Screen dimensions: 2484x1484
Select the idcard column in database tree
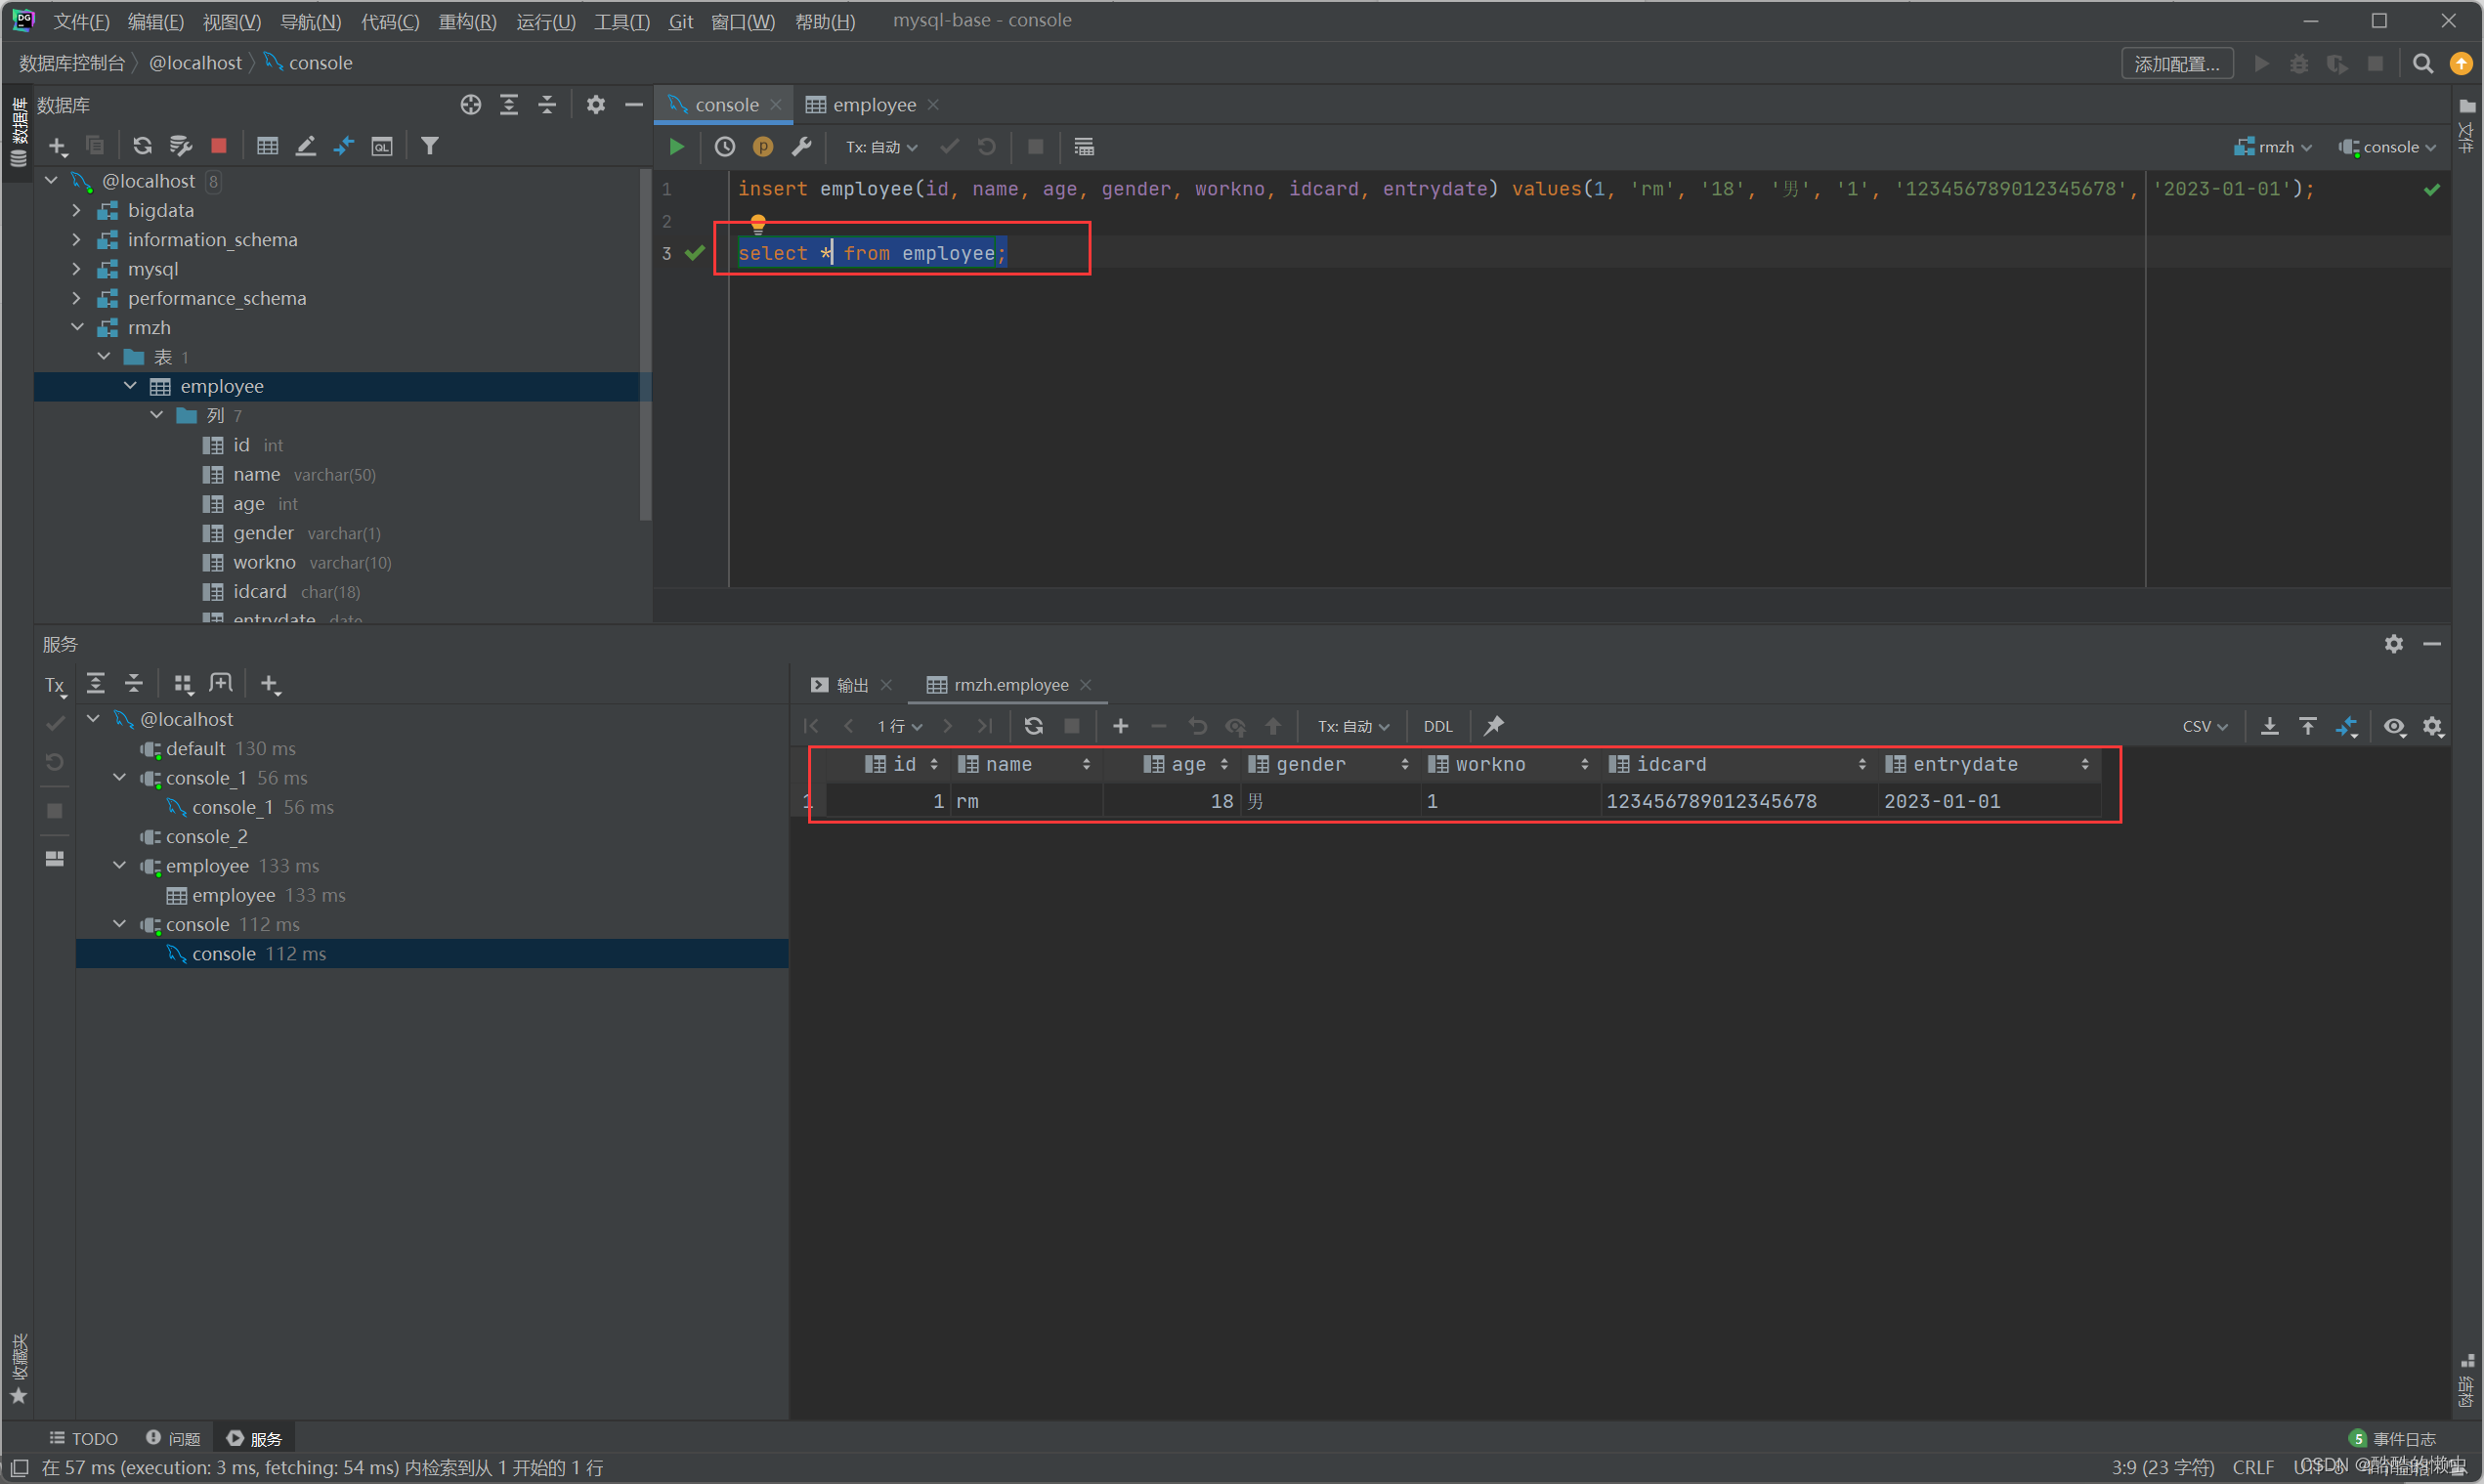259,592
